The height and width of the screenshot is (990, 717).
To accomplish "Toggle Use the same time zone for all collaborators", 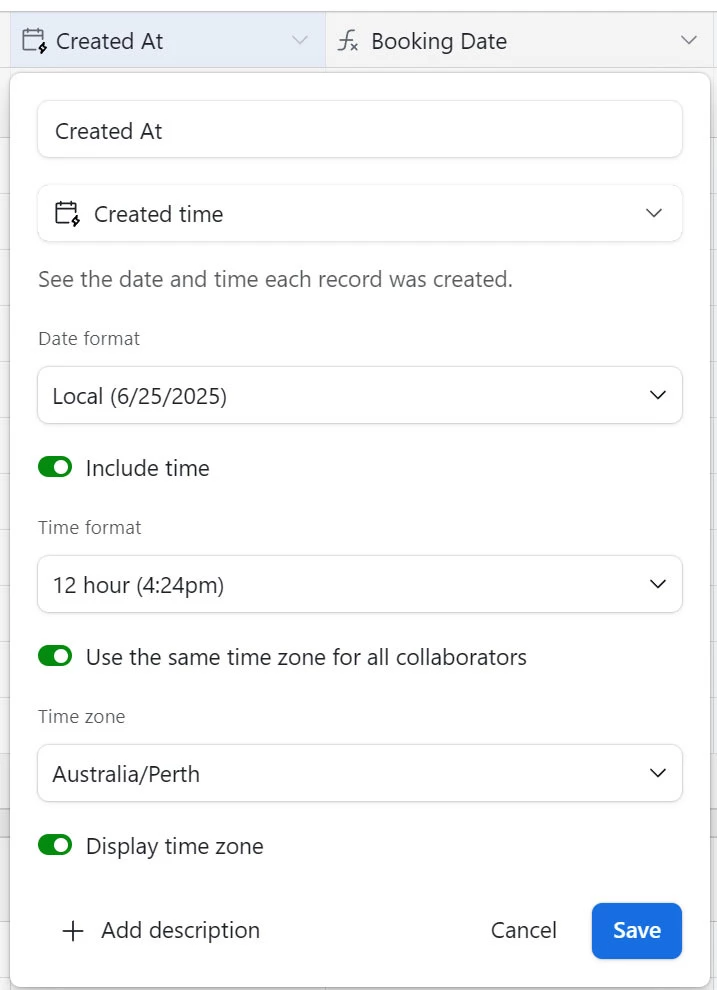I will tap(55, 657).
